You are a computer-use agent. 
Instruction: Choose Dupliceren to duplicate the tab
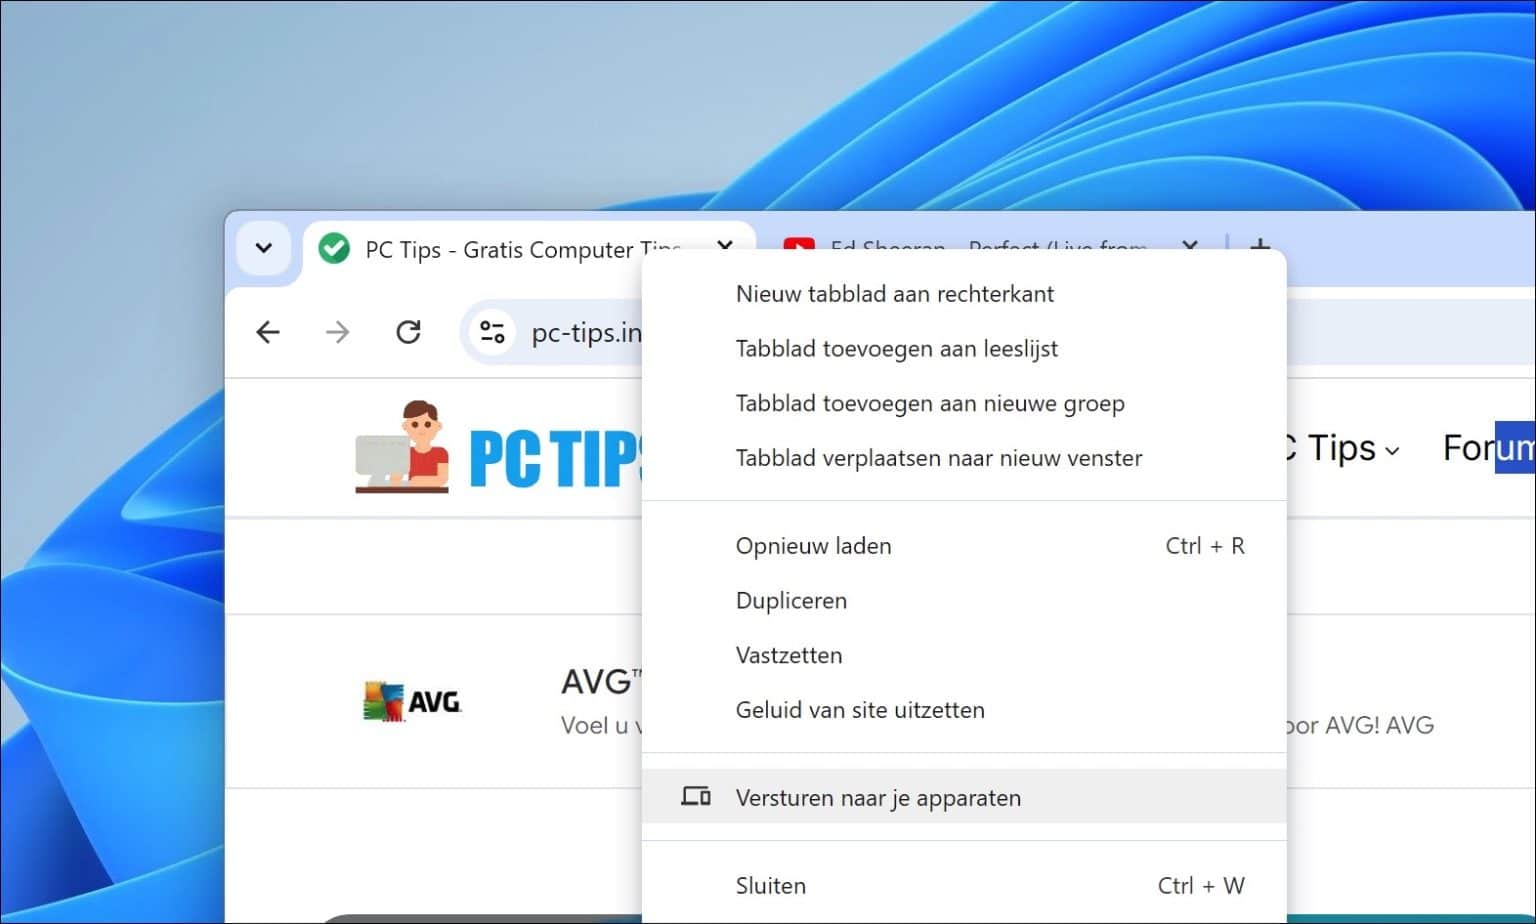tap(791, 600)
